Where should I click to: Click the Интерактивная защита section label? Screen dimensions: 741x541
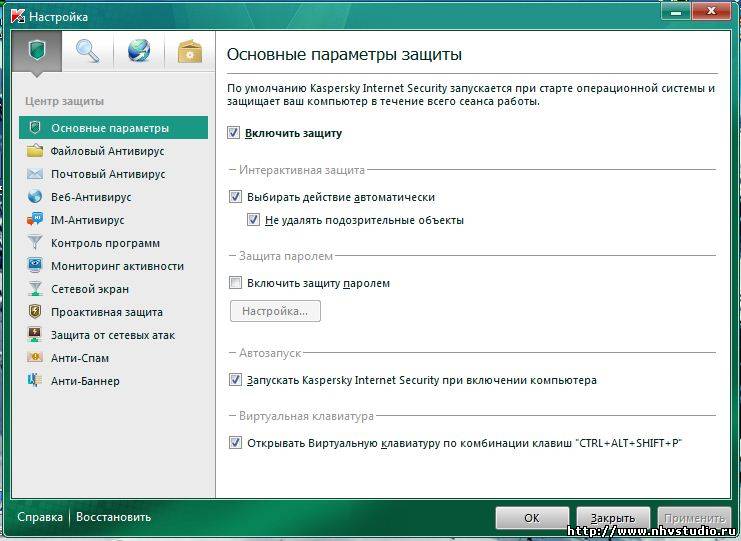302,170
